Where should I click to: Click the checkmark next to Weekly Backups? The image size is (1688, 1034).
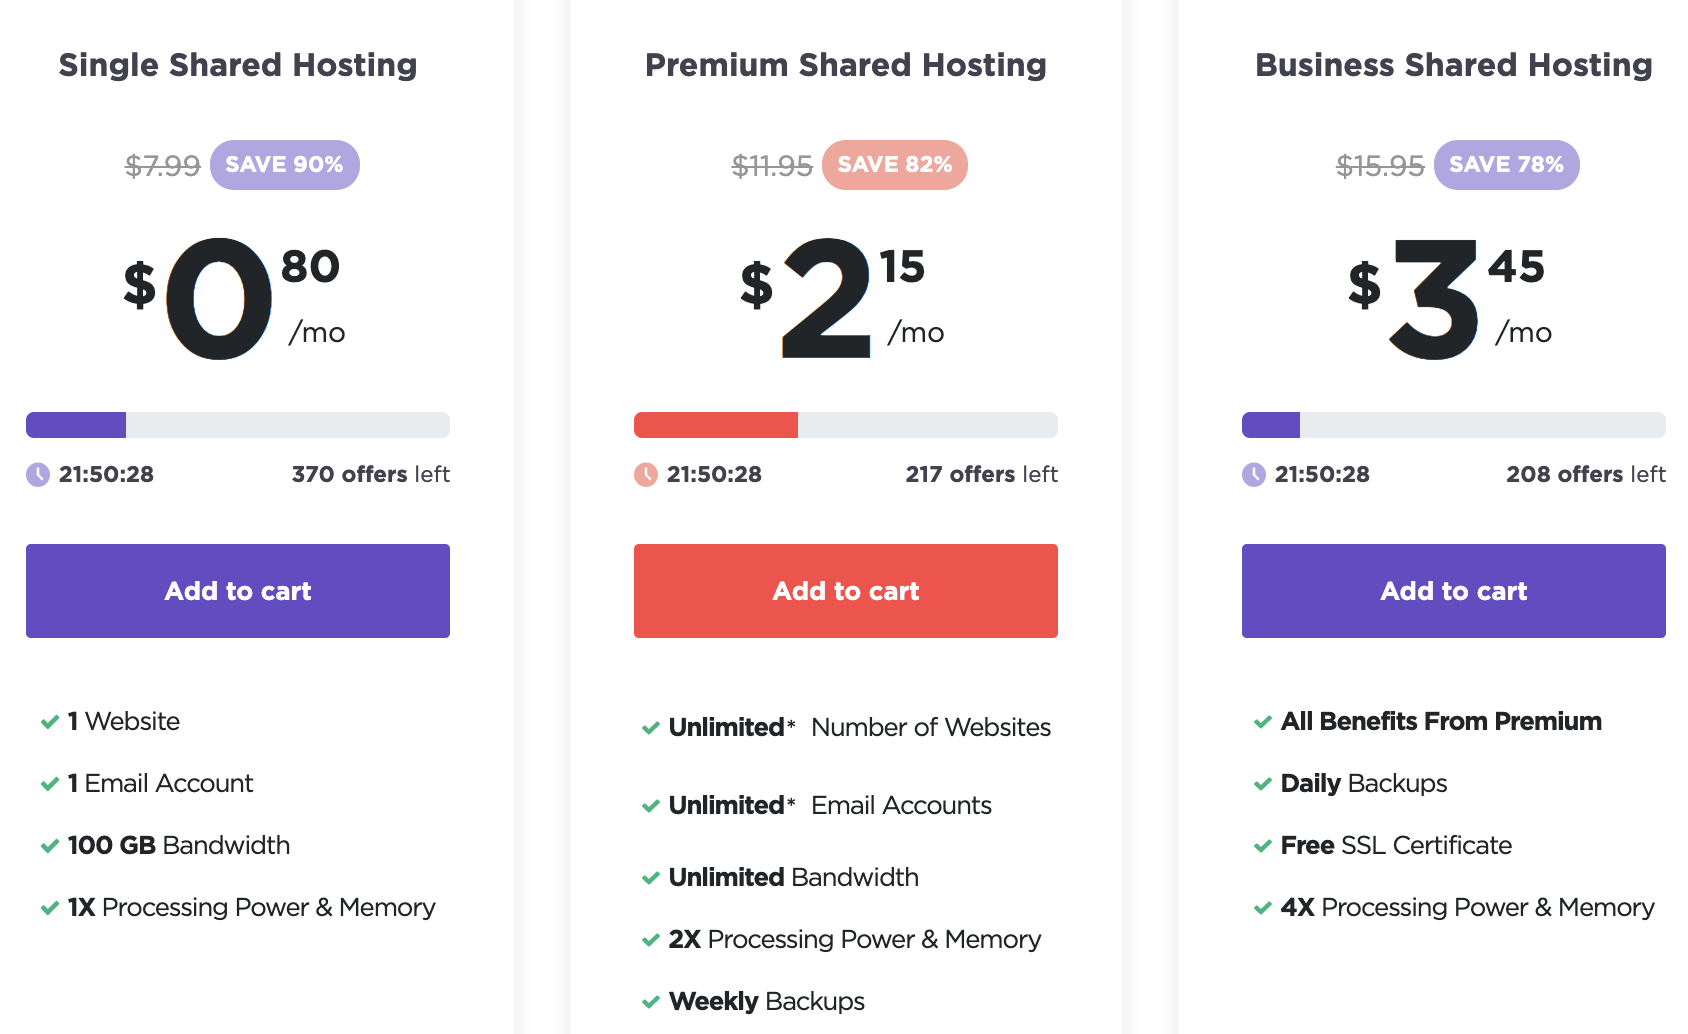point(651,1002)
